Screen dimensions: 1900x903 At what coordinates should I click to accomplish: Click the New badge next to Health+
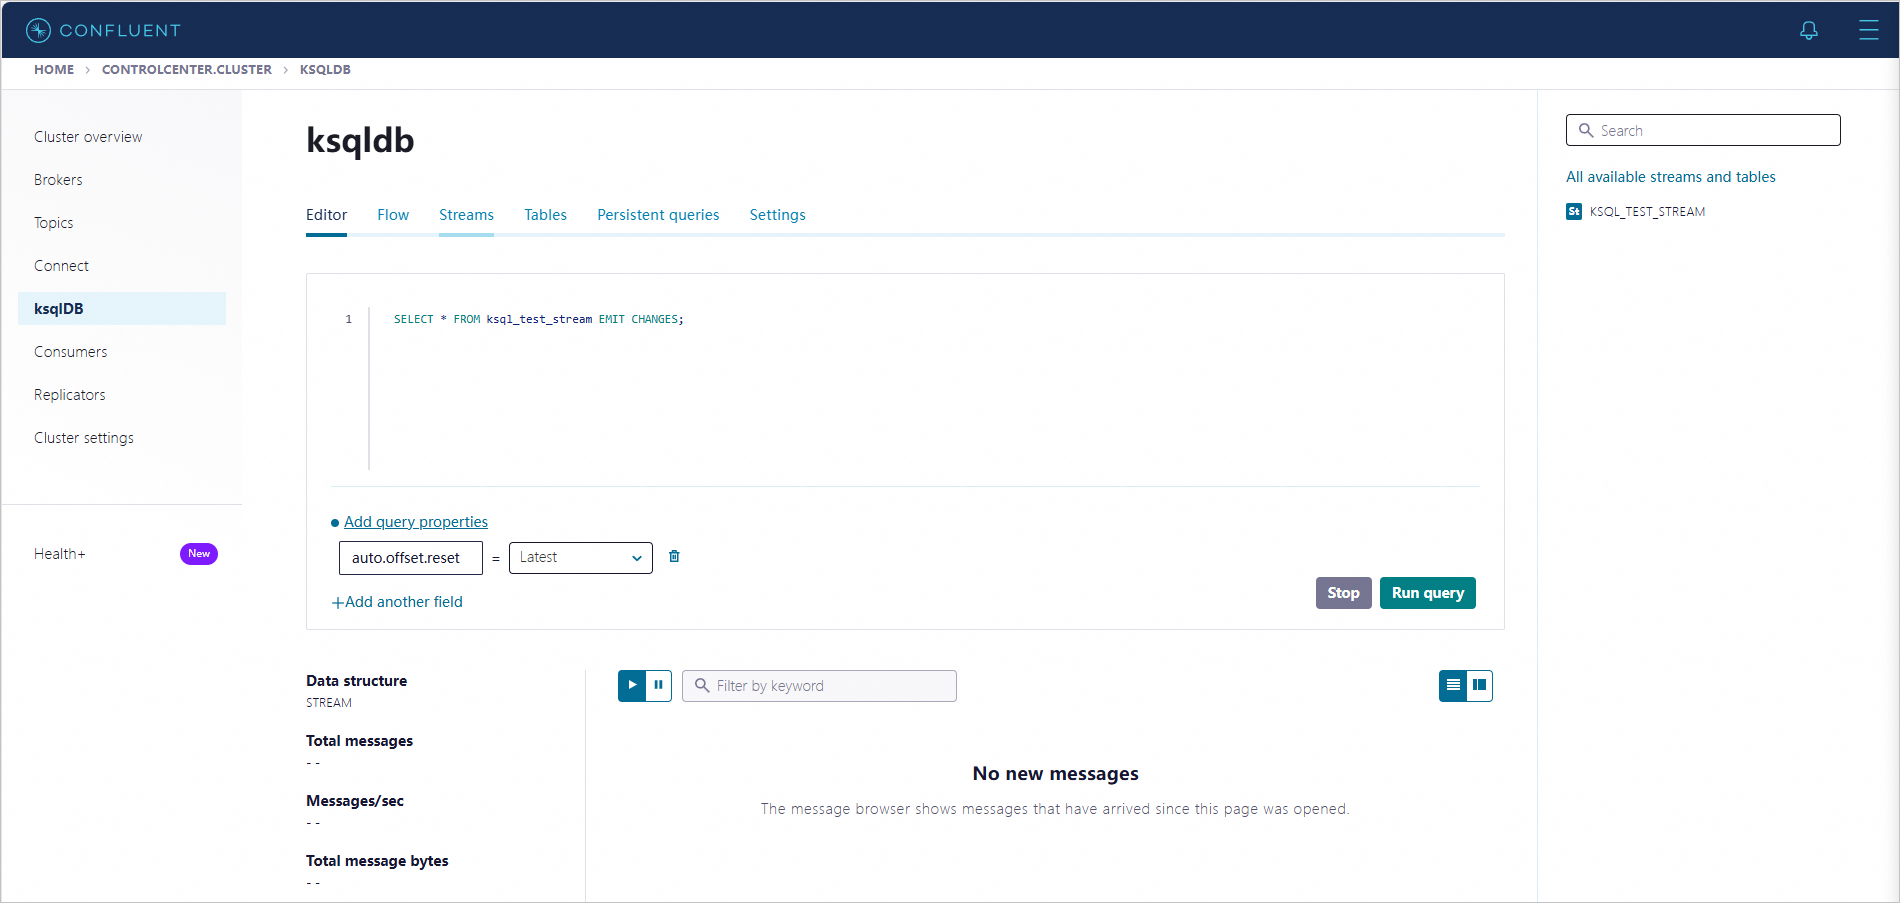click(199, 554)
